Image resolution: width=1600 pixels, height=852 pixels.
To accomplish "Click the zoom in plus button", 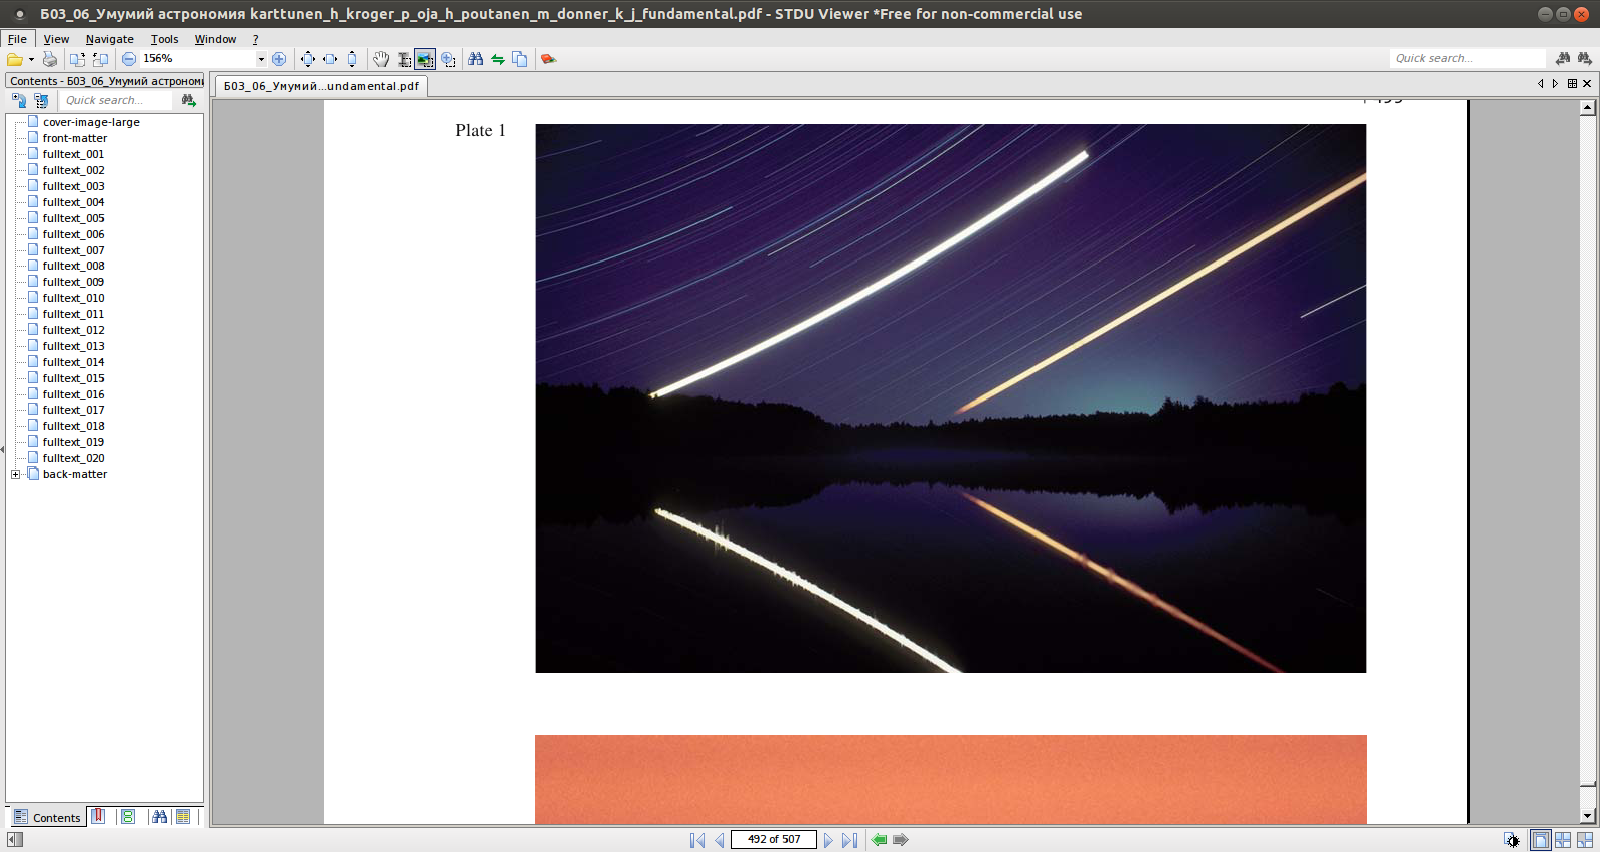I will tap(279, 59).
